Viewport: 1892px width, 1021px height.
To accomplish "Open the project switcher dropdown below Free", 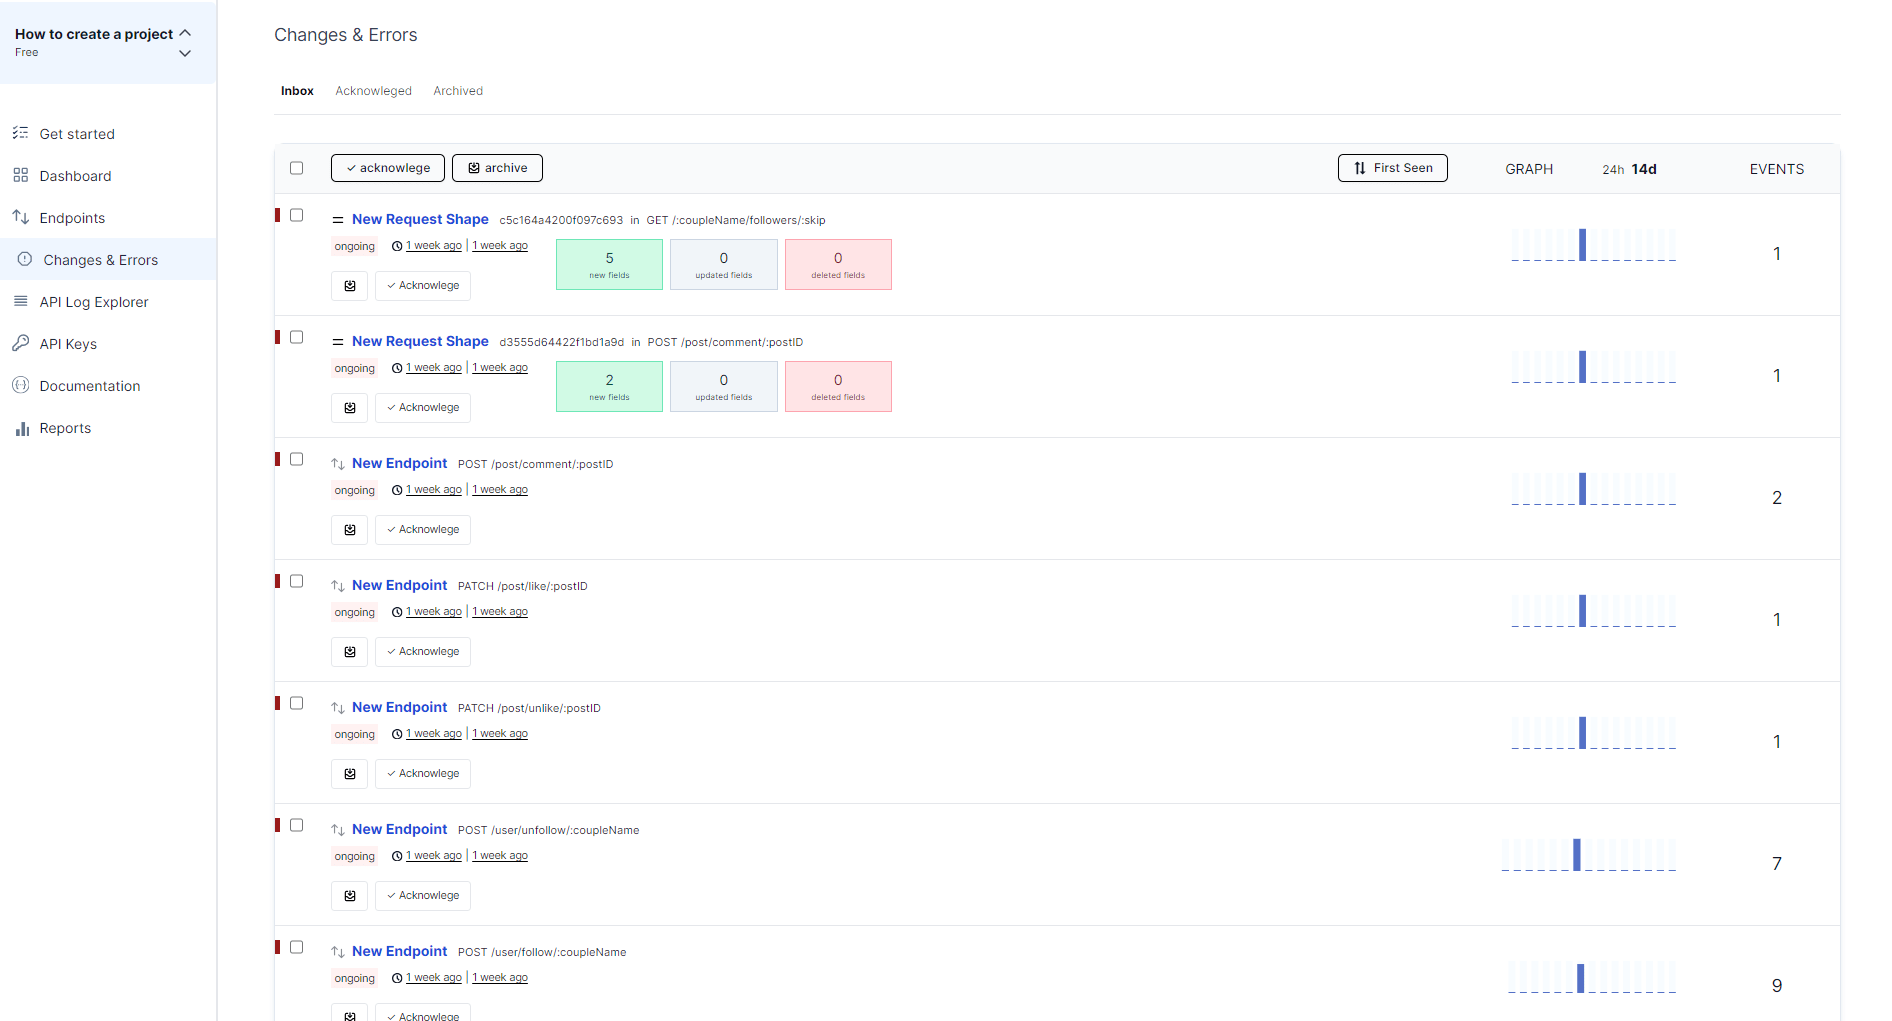I will [184, 53].
